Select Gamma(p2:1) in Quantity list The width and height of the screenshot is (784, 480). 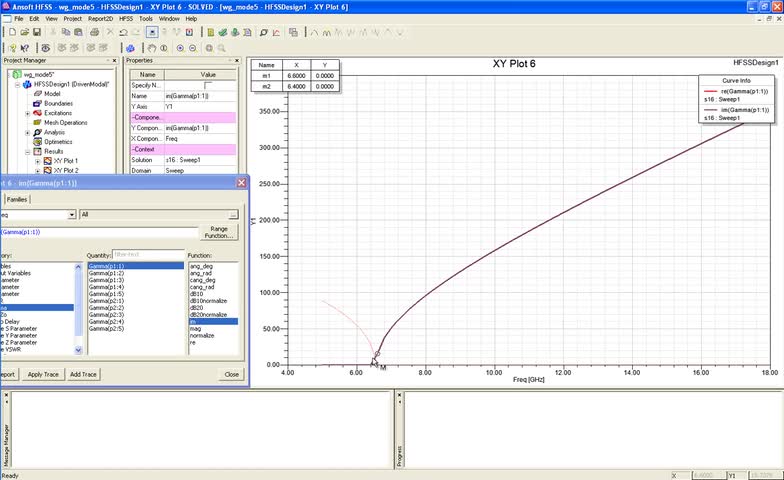(106, 300)
